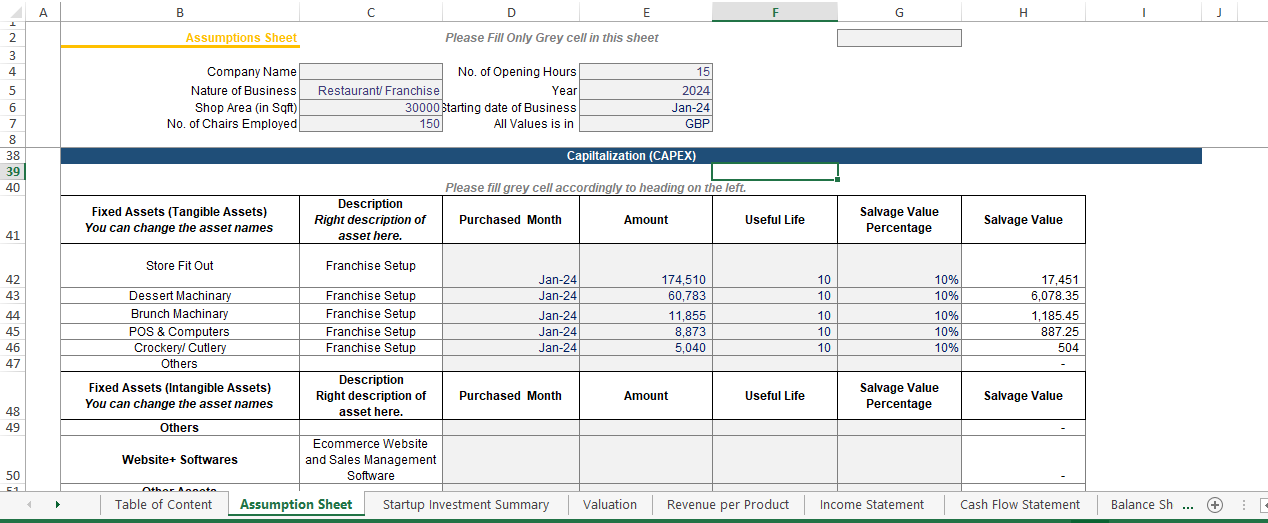This screenshot has width=1268, height=523.
Task: Open the Income Statement tab
Action: tap(872, 505)
